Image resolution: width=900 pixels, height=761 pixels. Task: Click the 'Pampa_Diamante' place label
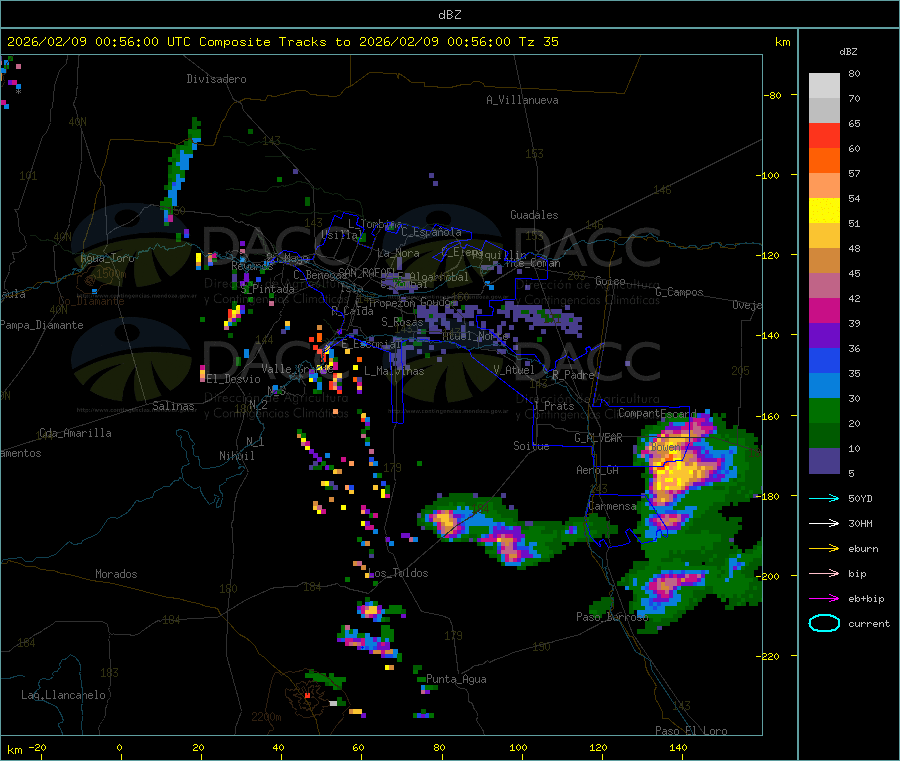(x=42, y=325)
